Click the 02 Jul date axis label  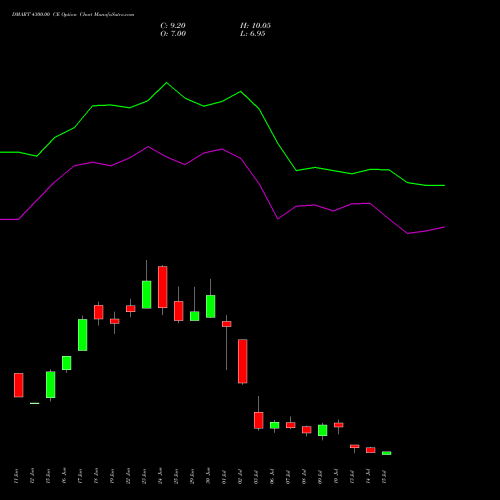coord(240,477)
